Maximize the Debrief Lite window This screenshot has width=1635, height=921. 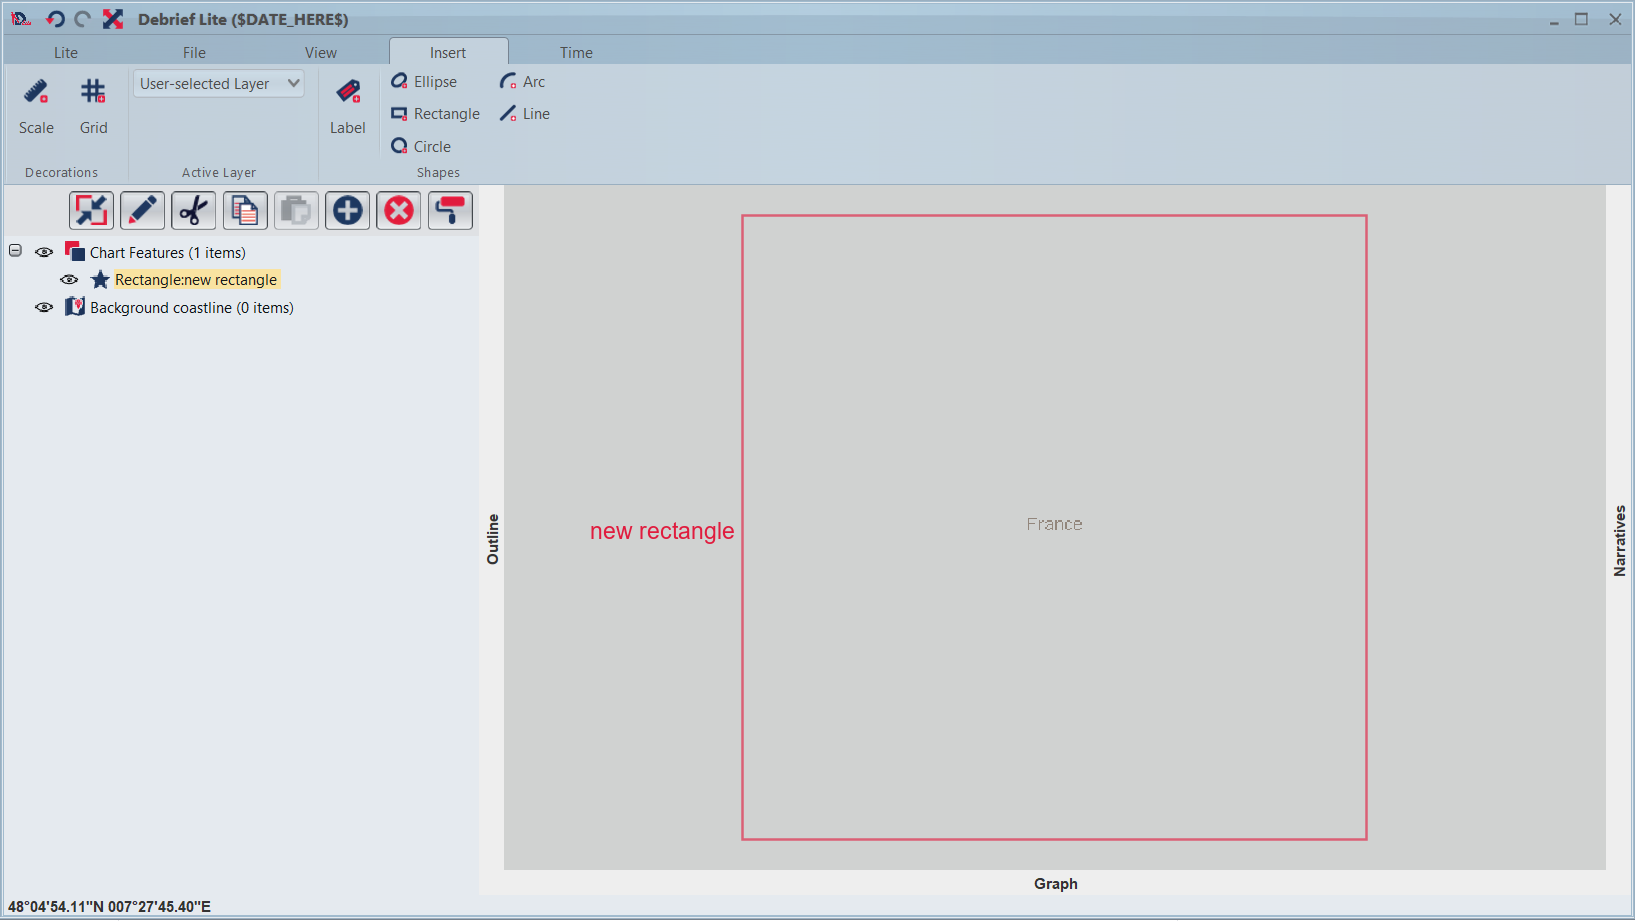coord(1581,19)
